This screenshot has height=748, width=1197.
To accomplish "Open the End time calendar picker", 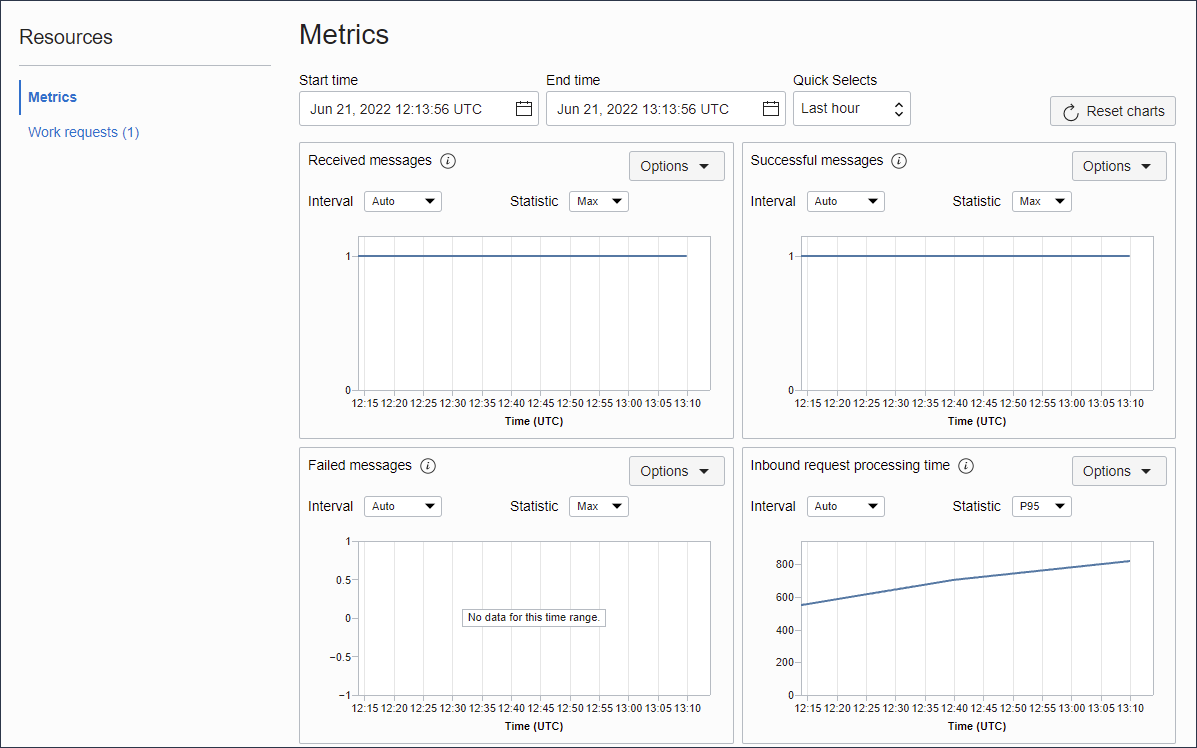I will pyautogui.click(x=770, y=108).
